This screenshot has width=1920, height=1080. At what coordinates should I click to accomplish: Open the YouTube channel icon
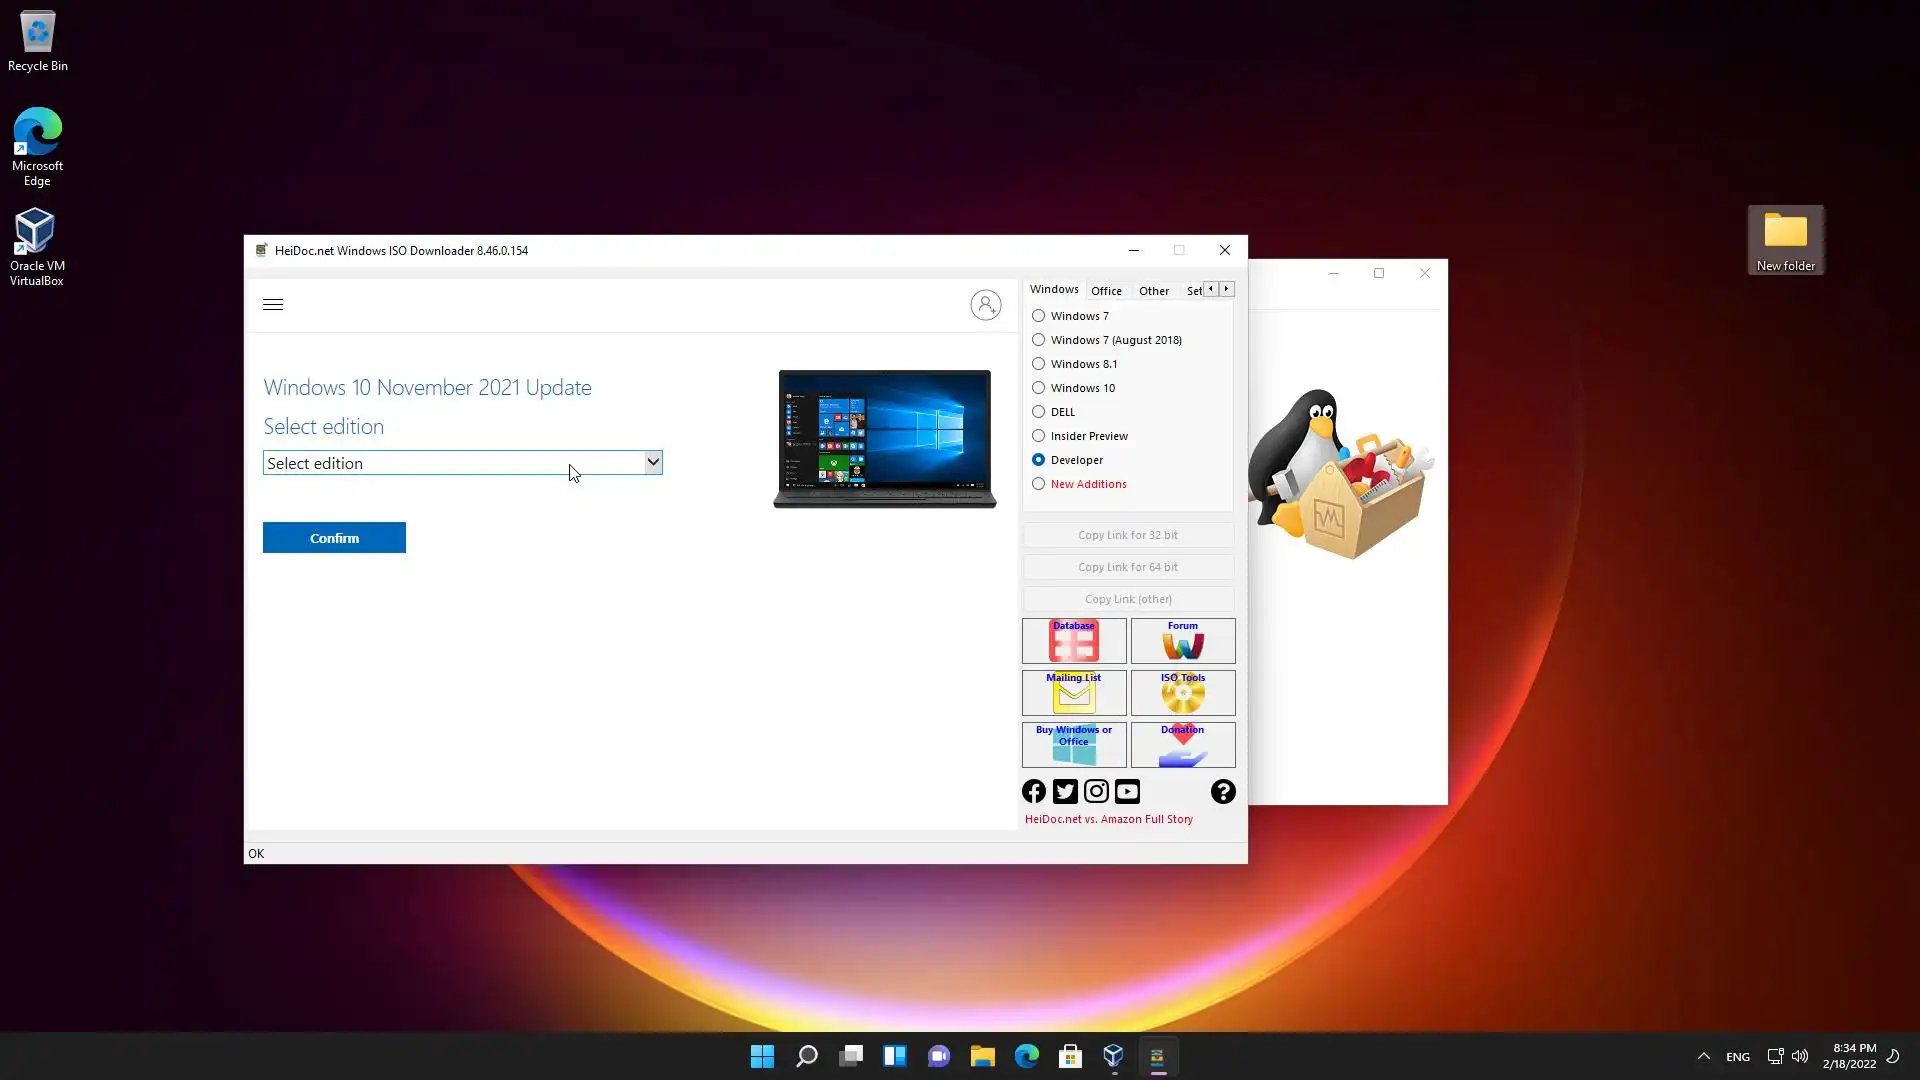(x=1127, y=792)
